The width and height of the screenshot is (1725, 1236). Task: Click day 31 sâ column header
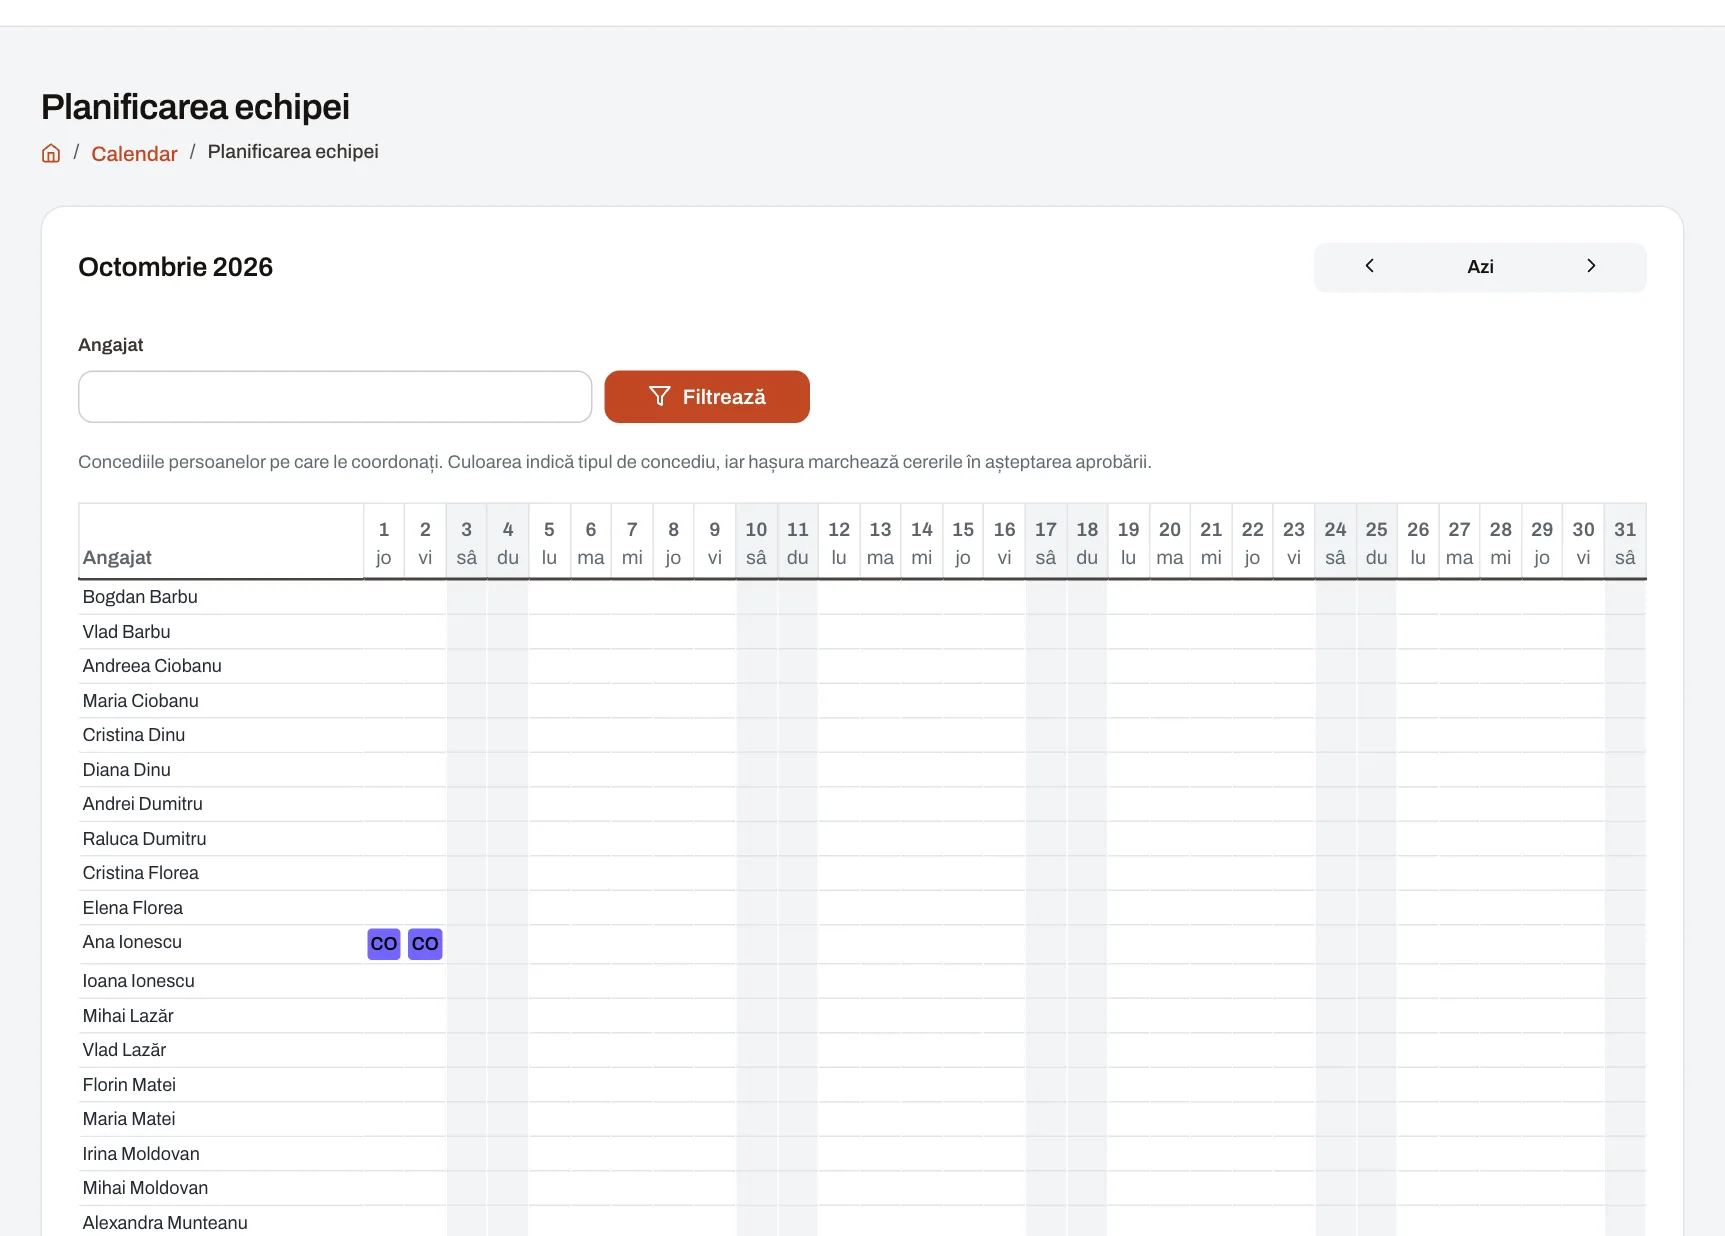[1625, 542]
